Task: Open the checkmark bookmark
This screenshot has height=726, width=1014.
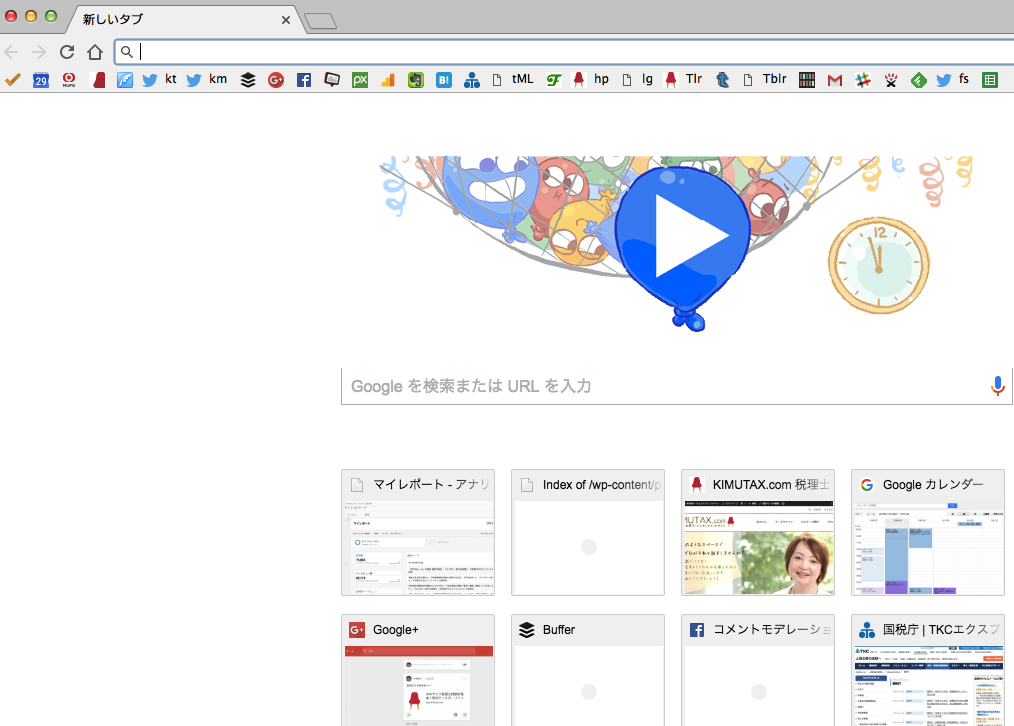Action: pyautogui.click(x=13, y=80)
